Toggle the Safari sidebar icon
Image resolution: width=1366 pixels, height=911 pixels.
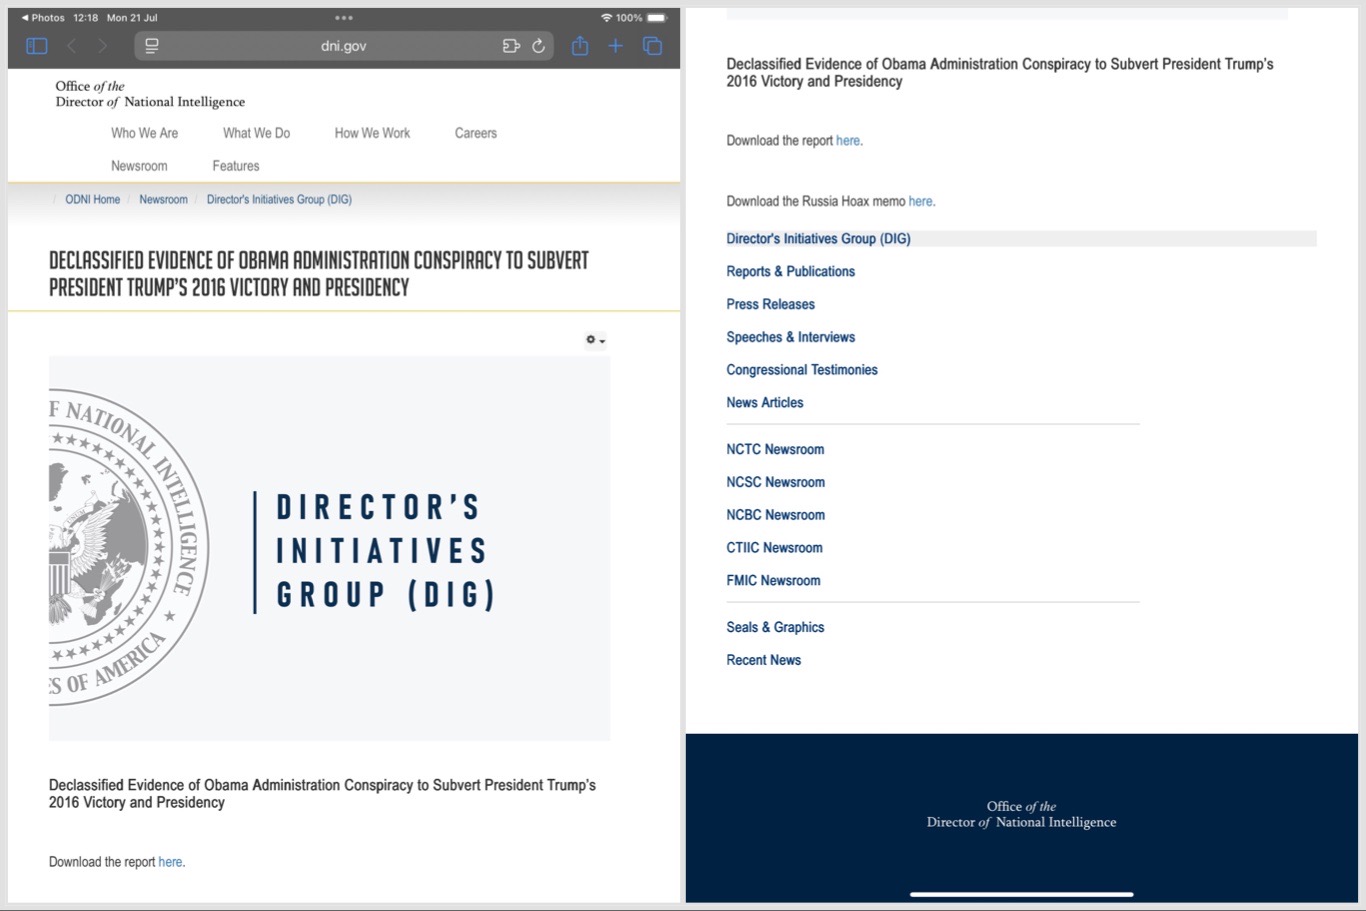tap(37, 46)
